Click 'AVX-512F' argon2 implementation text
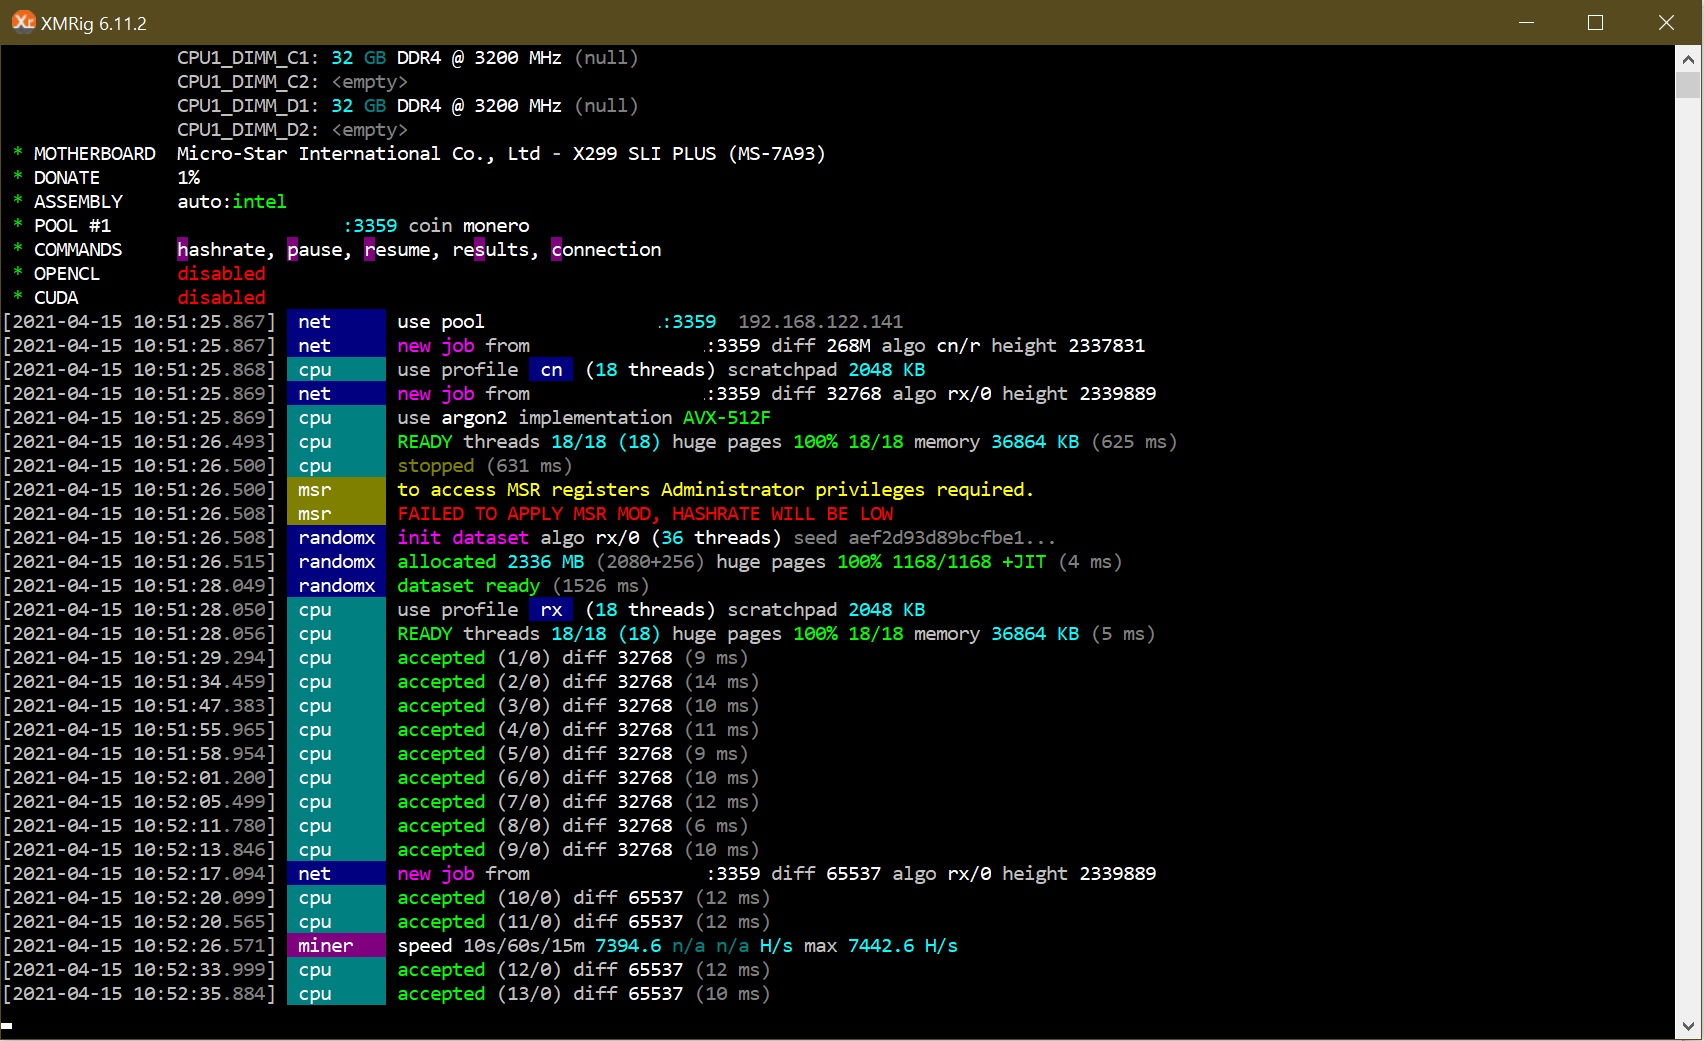Screen dimensions: 1704x1041 (727, 418)
